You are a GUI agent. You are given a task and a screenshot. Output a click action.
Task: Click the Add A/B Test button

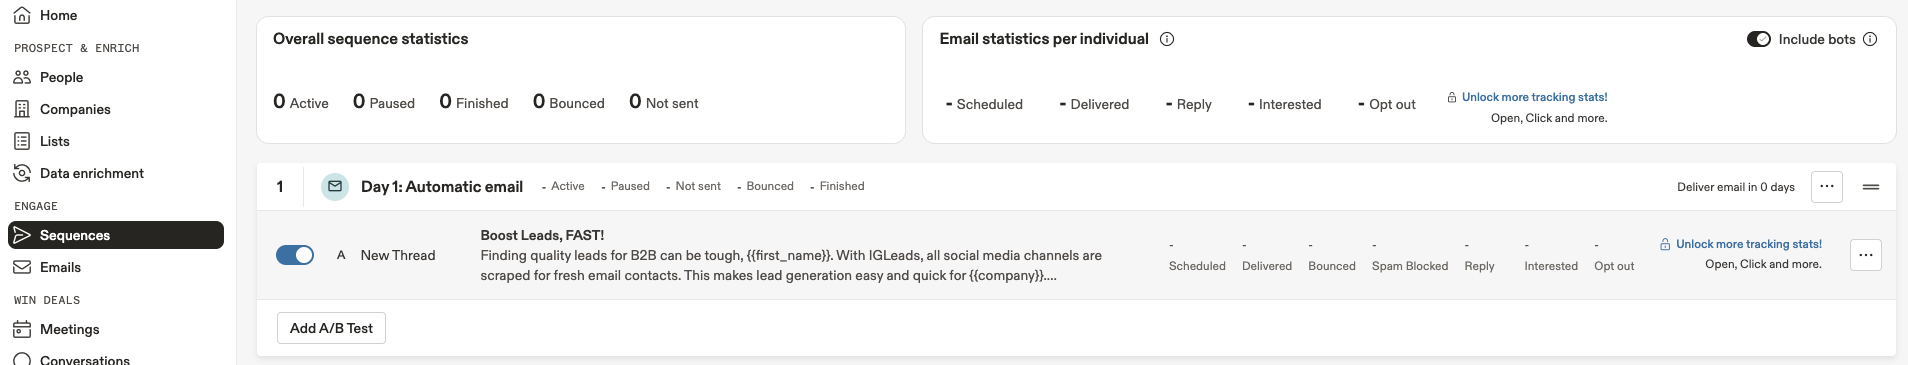331,328
